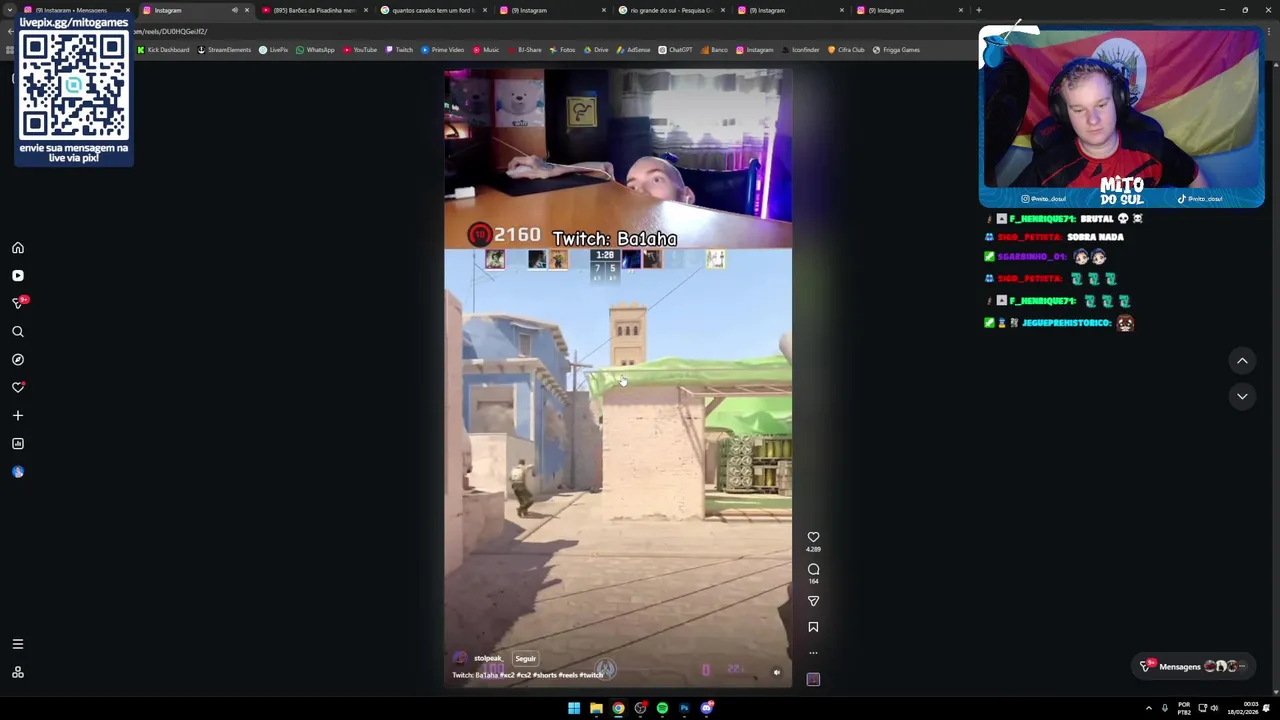1280x720 pixels.
Task: Open the Meta apps icon at sidebar bottom
Action: point(18,673)
